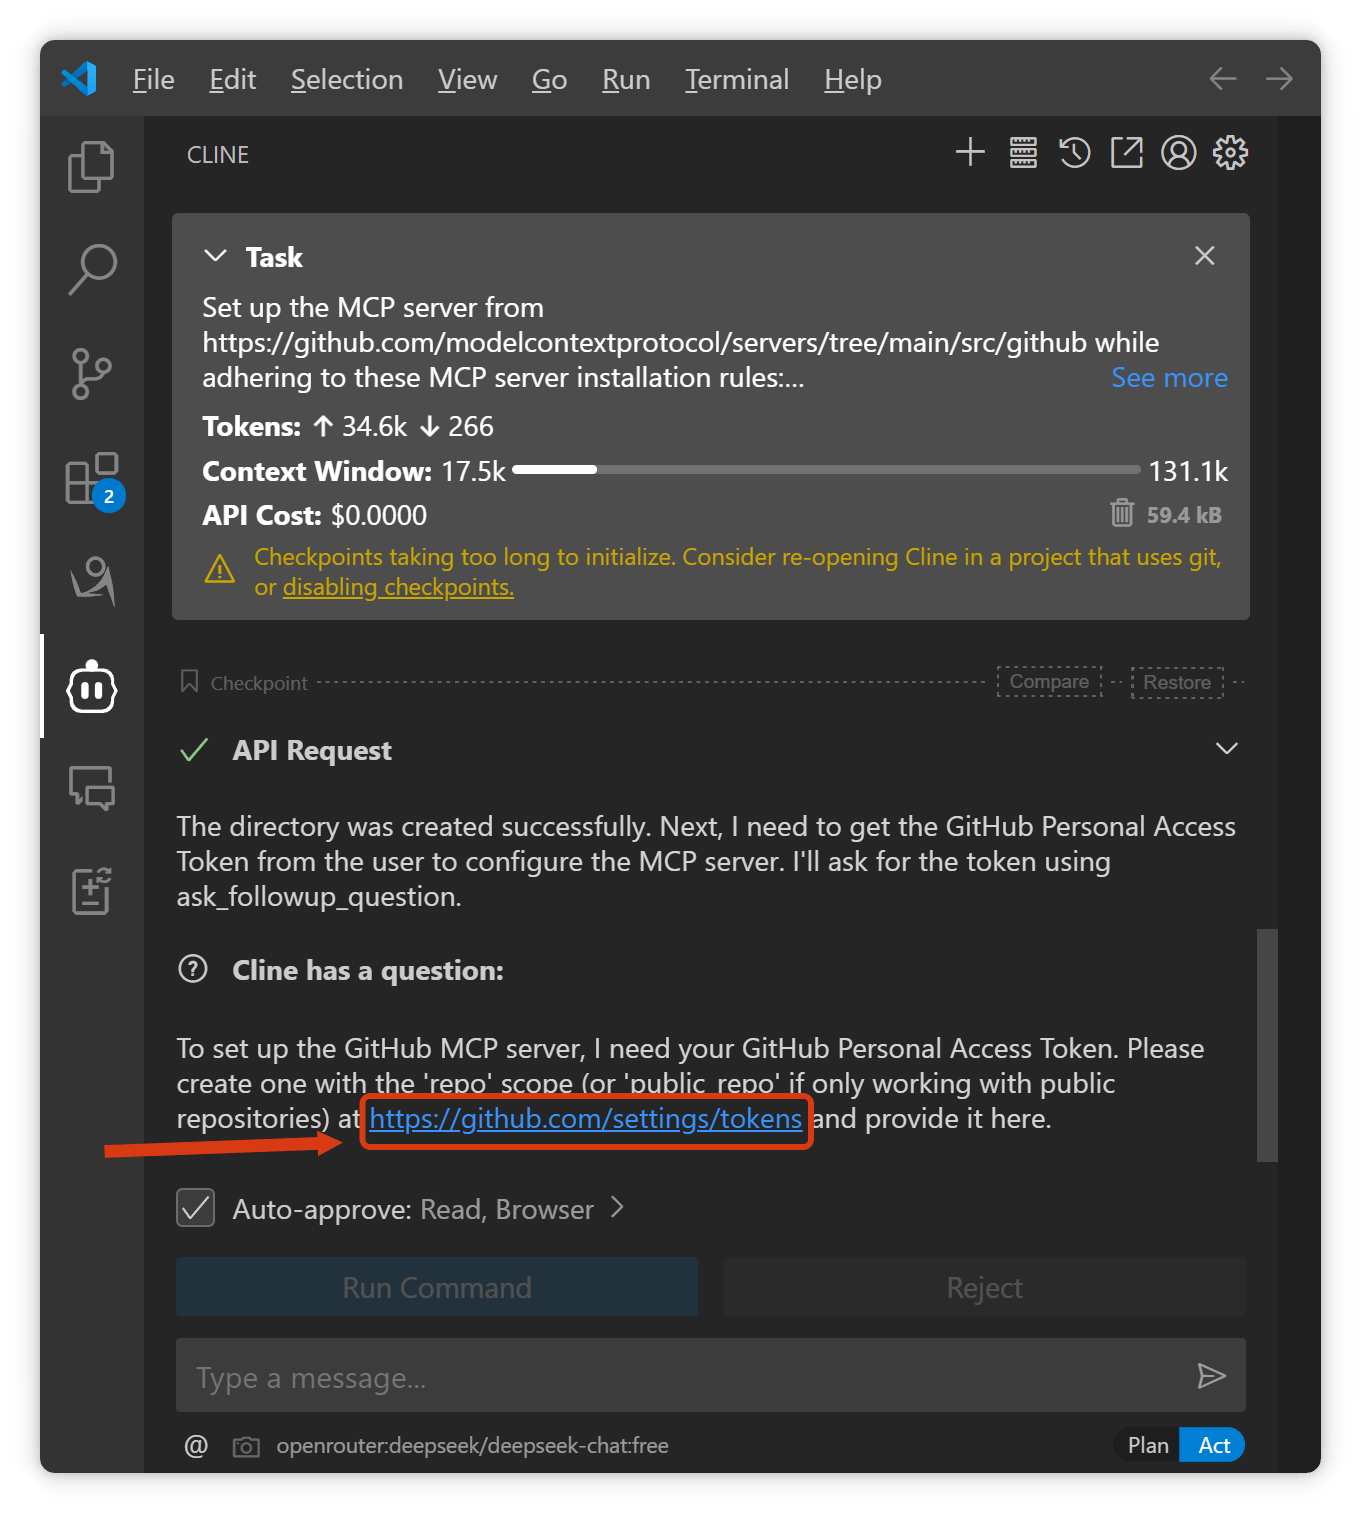
Task: Collapse the Task section chevron
Action: [x=215, y=256]
